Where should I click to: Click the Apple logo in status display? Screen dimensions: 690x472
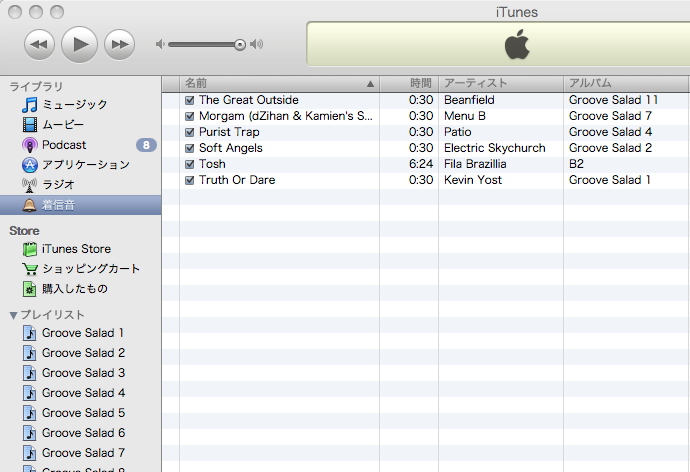point(517,44)
